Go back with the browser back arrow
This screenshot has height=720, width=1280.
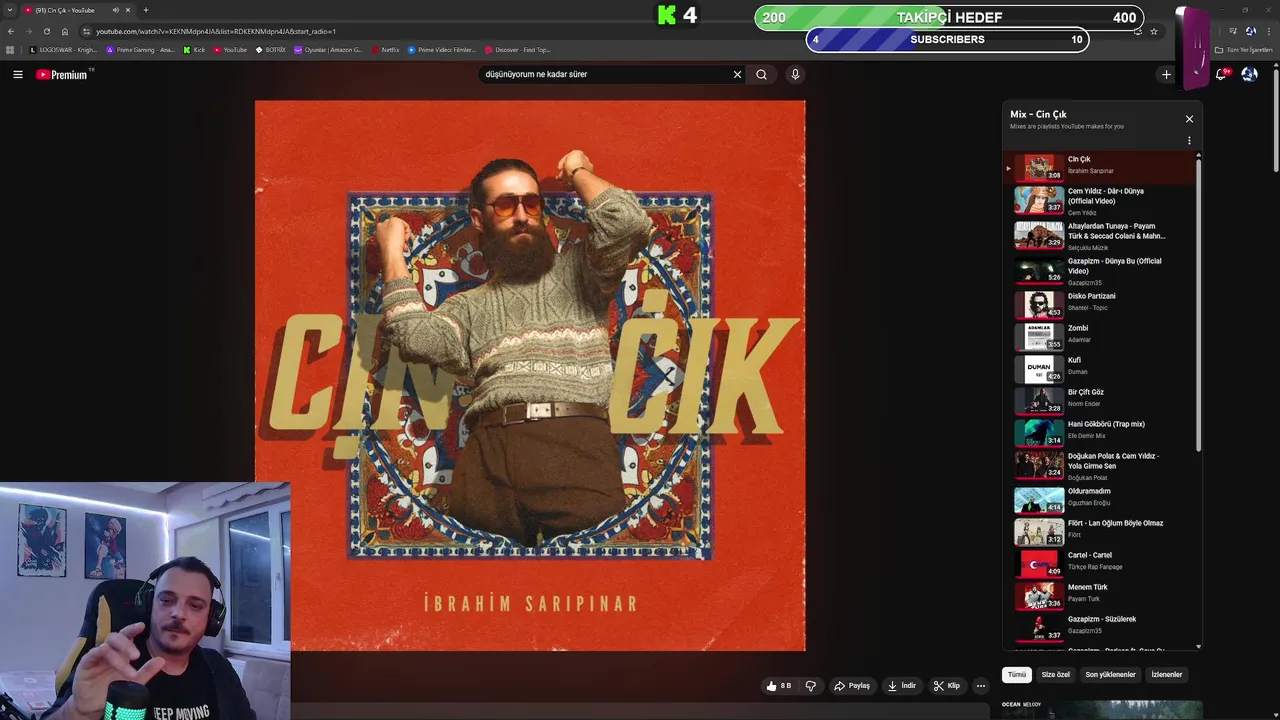[x=11, y=31]
